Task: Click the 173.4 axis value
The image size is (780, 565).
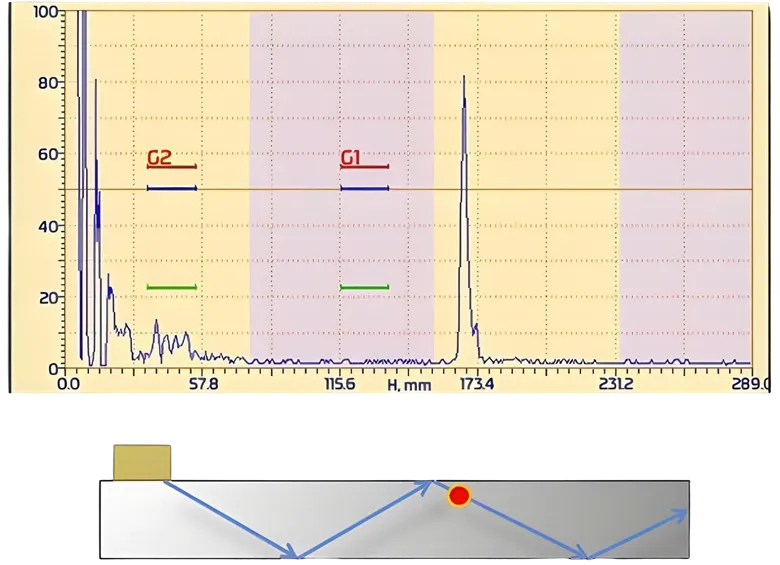Action: tap(478, 384)
